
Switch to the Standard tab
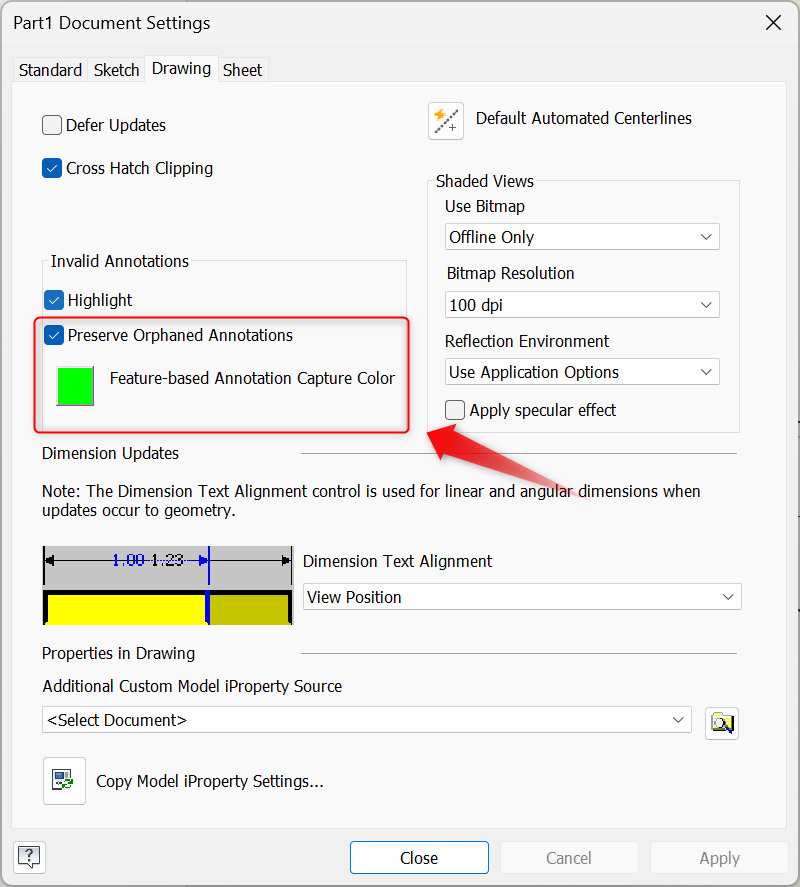coord(50,70)
